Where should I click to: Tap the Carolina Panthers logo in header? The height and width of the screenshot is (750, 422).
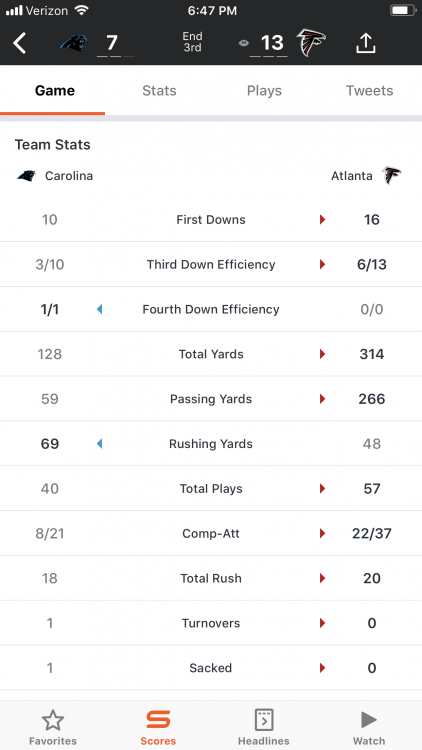(x=73, y=43)
